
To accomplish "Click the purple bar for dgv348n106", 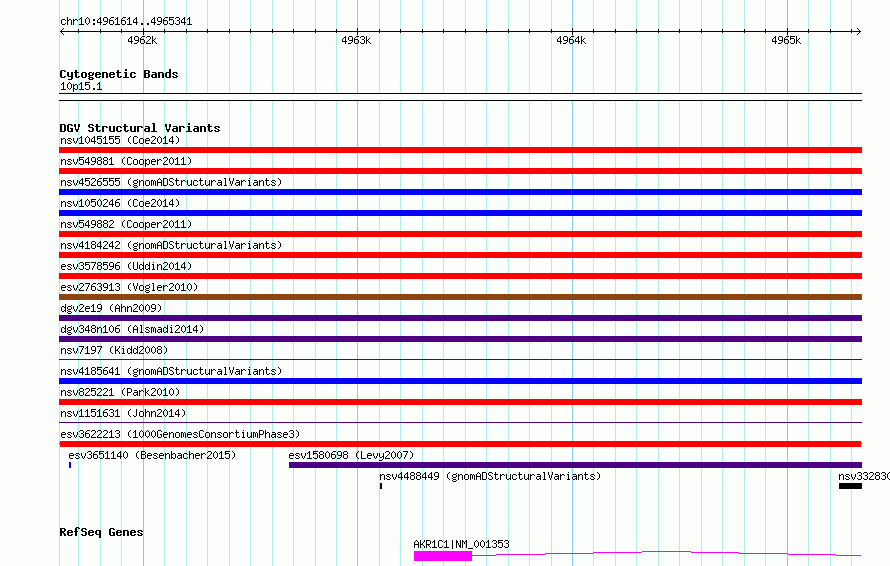I will [460, 339].
